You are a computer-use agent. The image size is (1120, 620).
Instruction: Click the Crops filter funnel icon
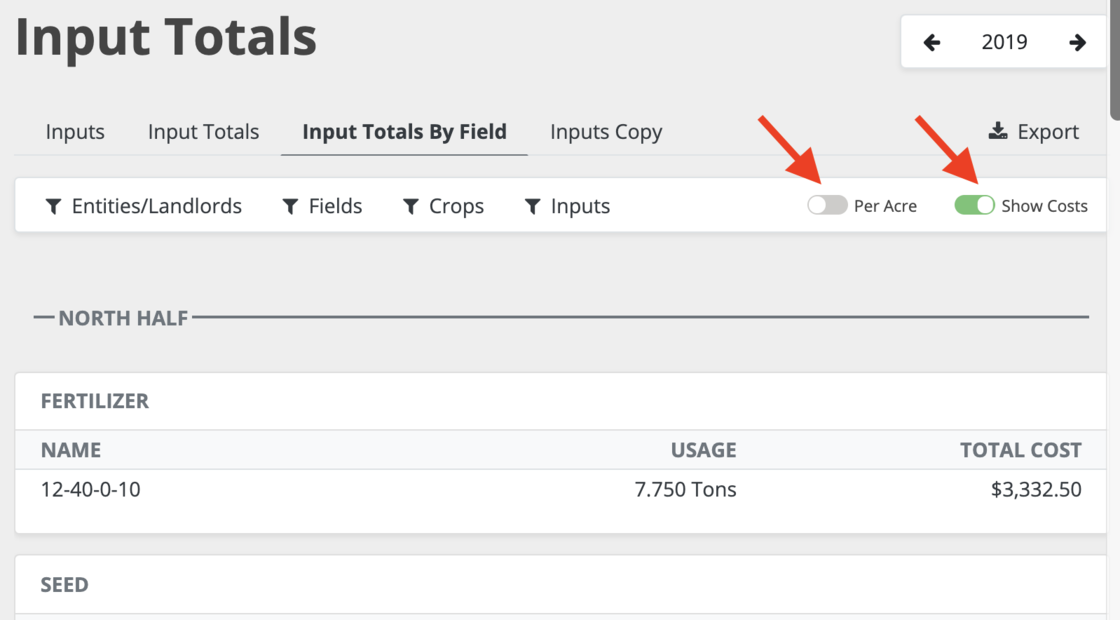(411, 207)
